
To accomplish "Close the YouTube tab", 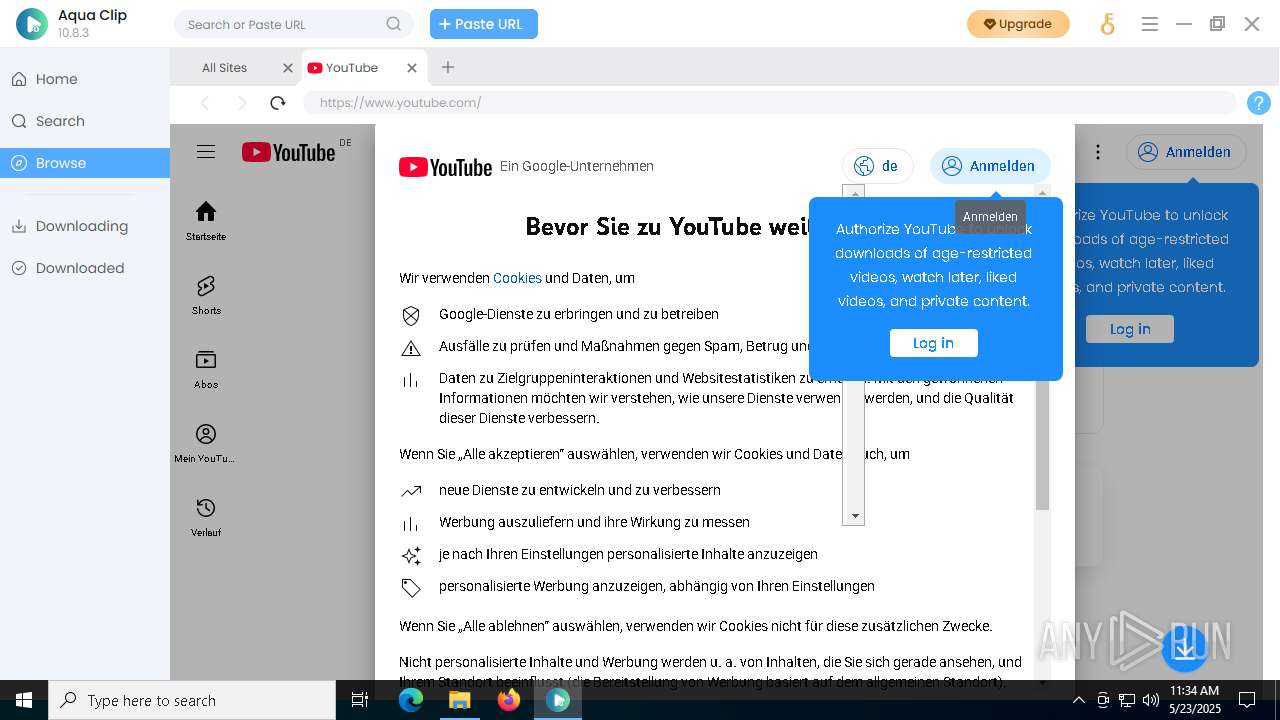I will pos(412,68).
